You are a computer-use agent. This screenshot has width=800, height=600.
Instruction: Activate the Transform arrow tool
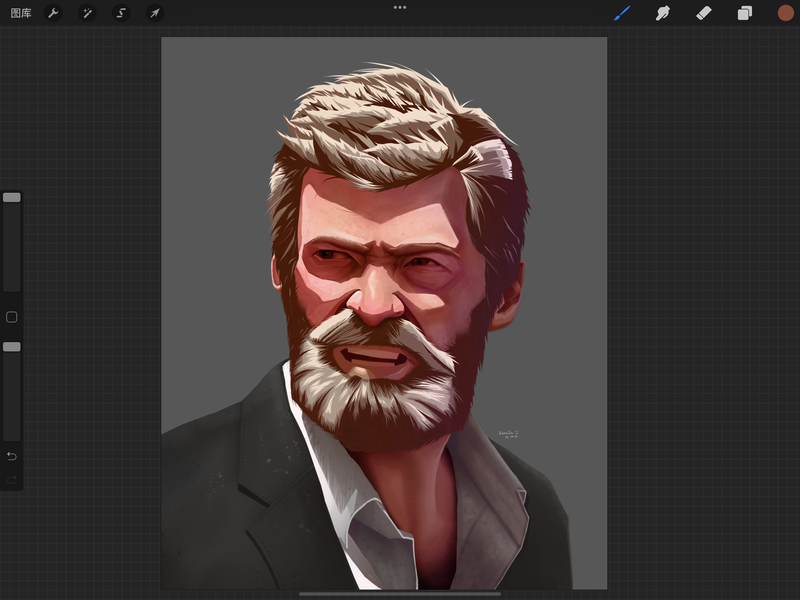click(x=155, y=13)
